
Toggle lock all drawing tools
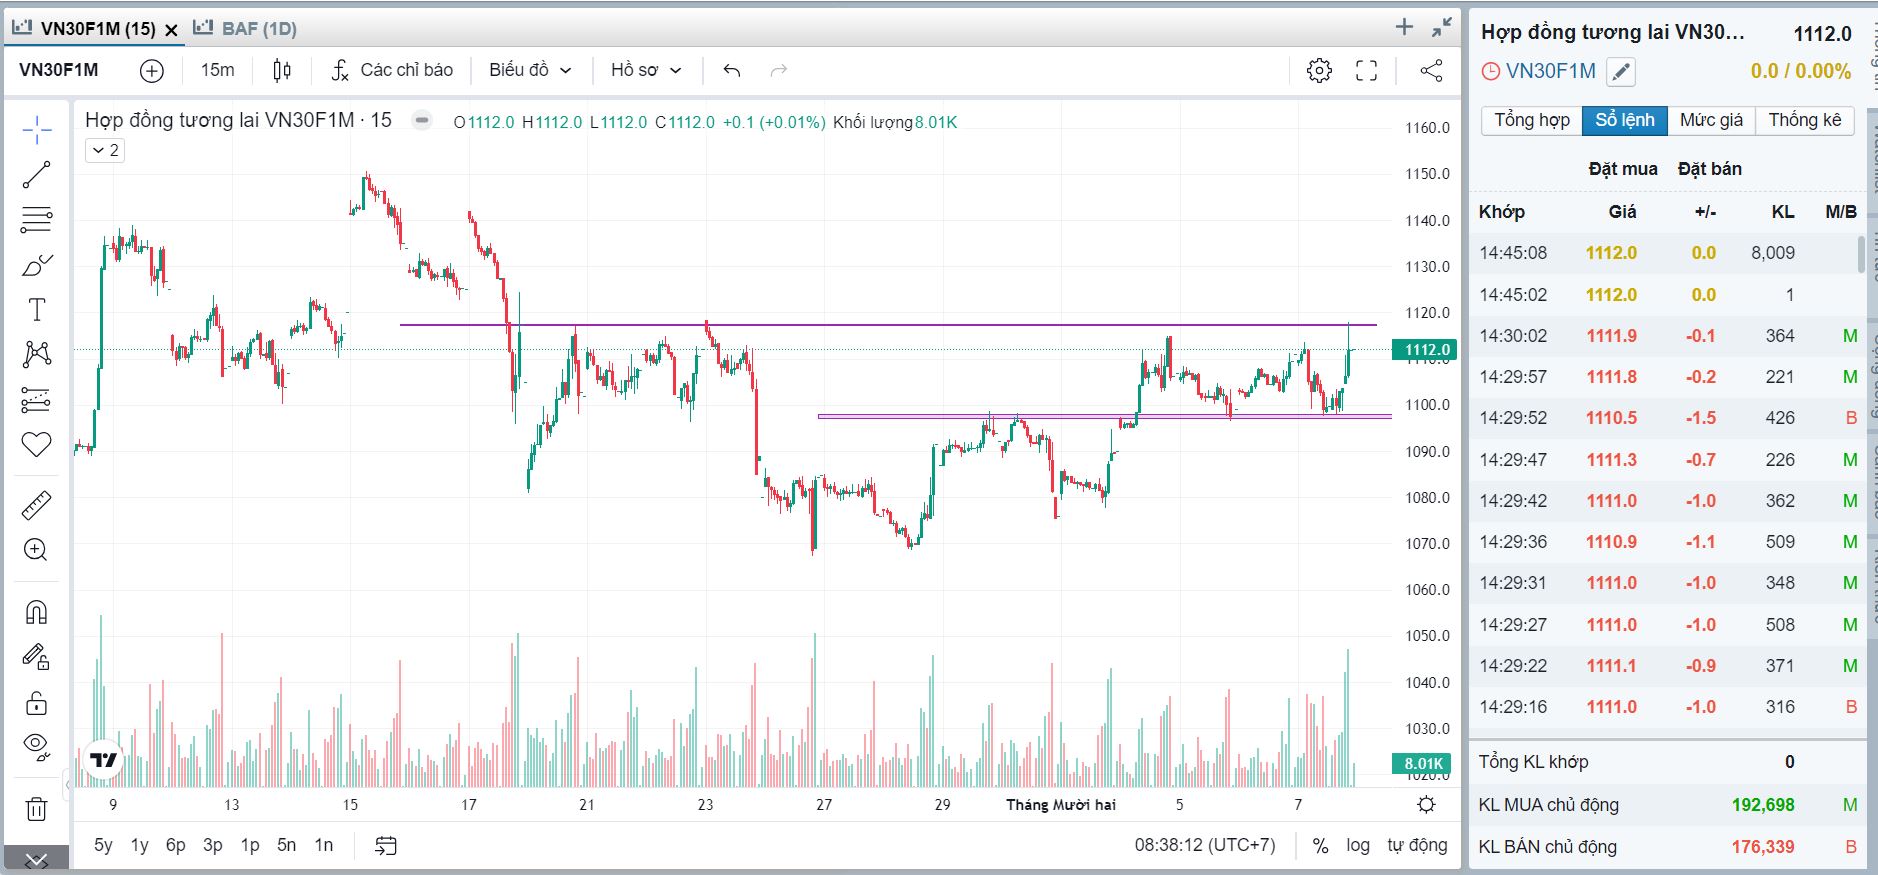tap(37, 702)
